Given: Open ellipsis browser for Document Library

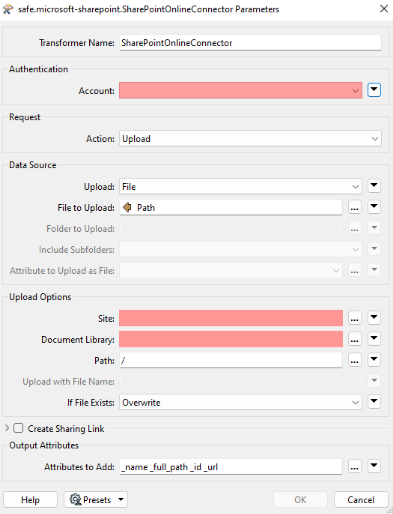Looking at the screenshot, I should [354, 339].
